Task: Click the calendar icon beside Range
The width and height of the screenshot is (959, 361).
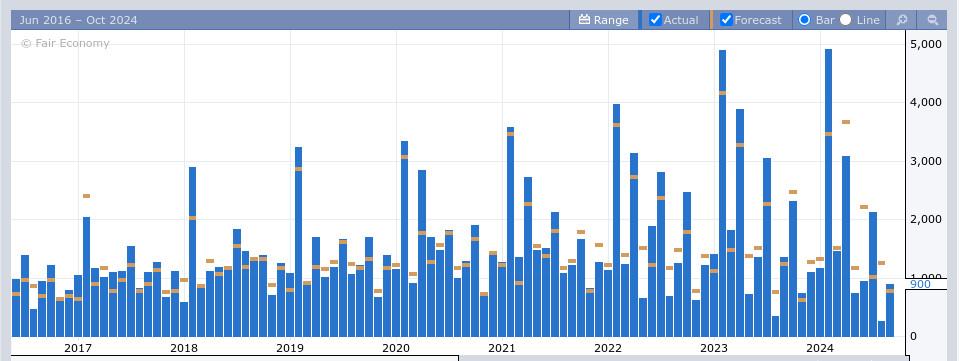Action: (x=584, y=20)
